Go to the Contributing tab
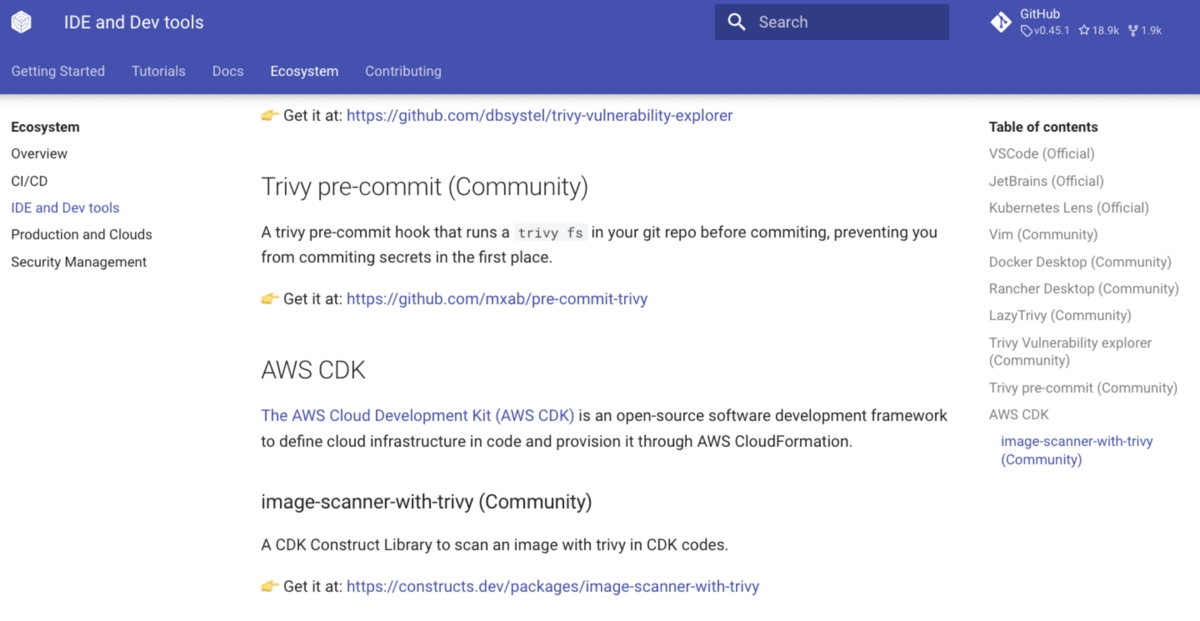1200x621 pixels. 403,71
